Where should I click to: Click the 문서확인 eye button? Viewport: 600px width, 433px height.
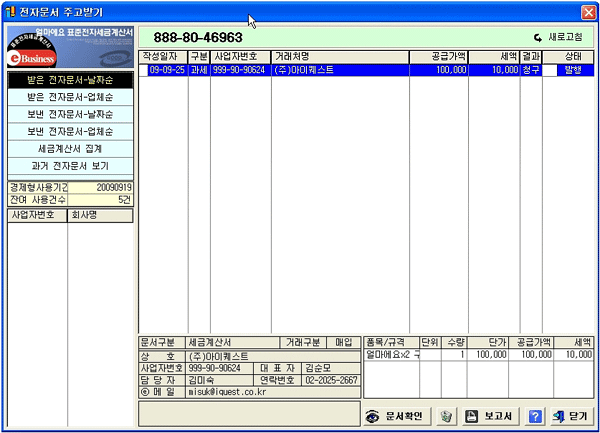[396, 416]
